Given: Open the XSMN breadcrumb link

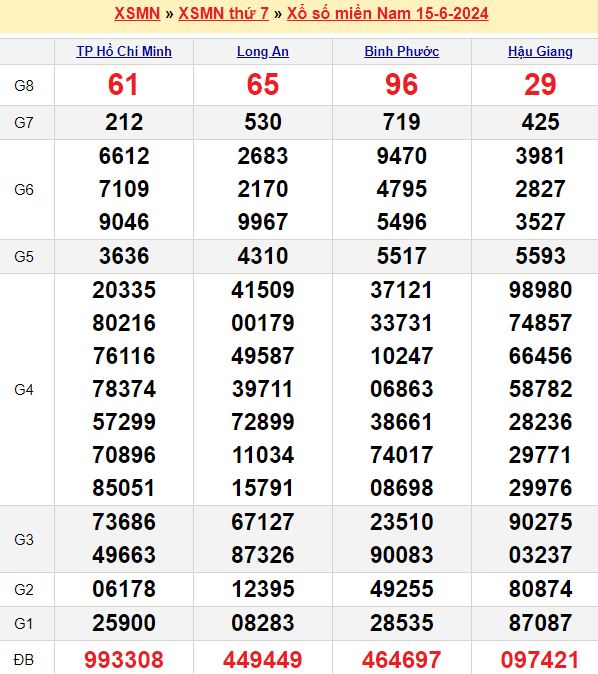Looking at the screenshot, I should click(x=137, y=13).
